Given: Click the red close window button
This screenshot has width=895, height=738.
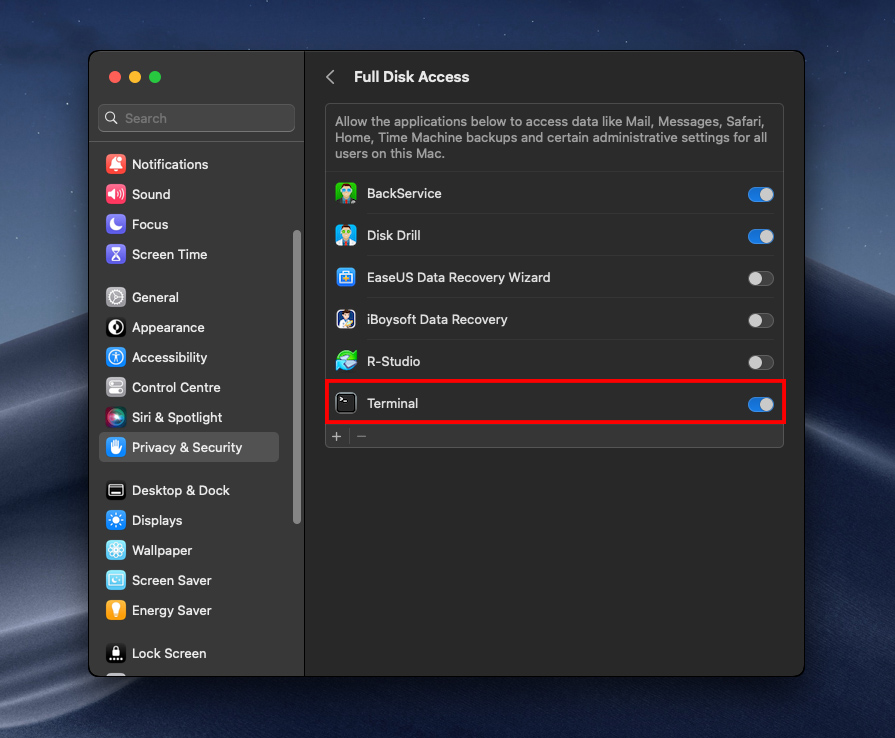Looking at the screenshot, I should [x=115, y=77].
